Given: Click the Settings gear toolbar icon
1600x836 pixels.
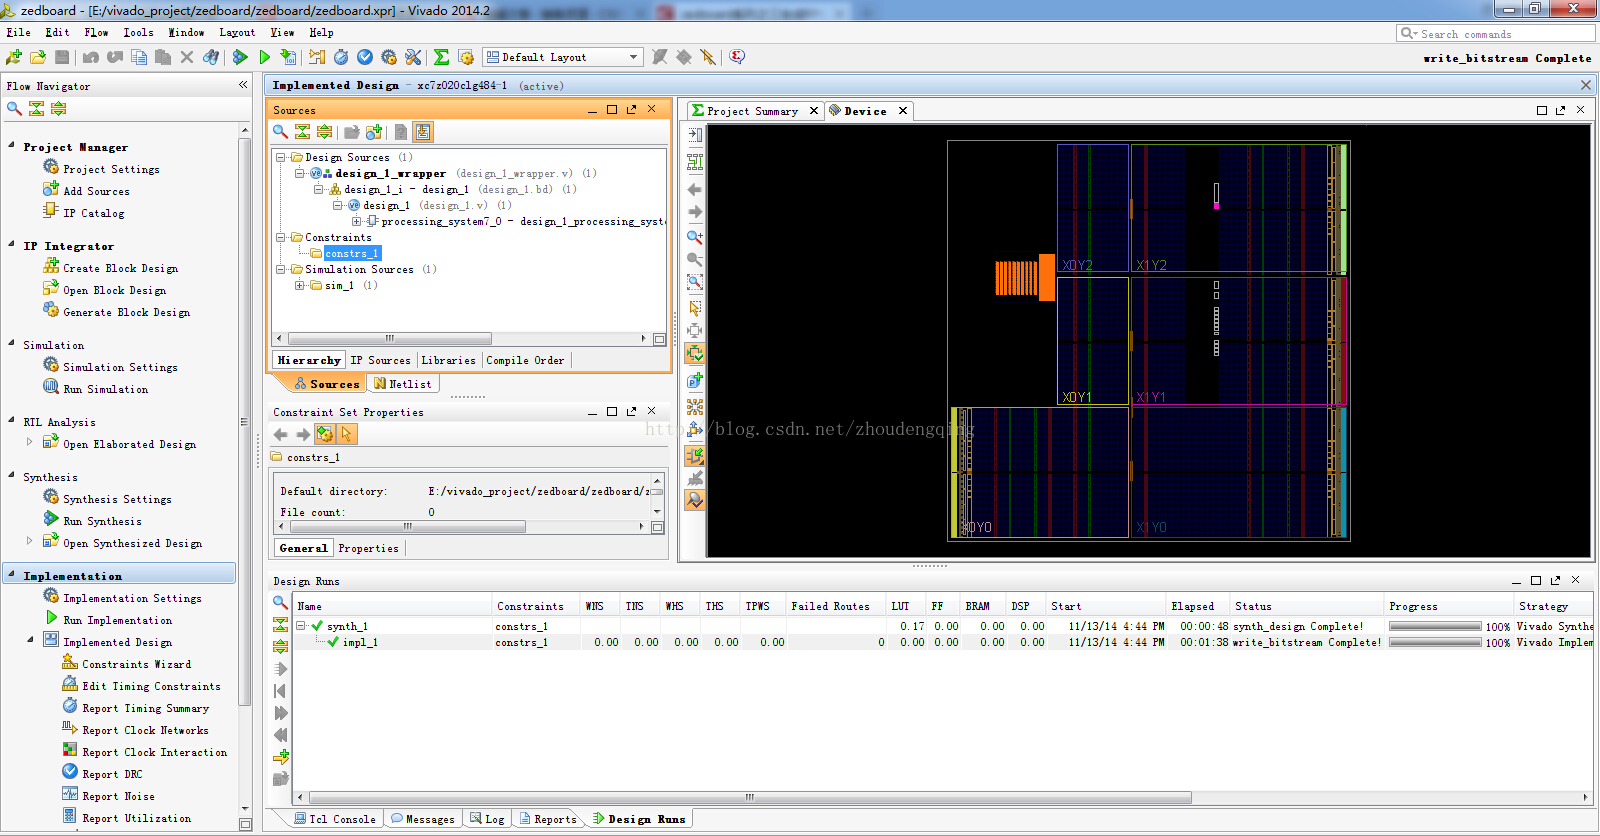Looking at the screenshot, I should pyautogui.click(x=389, y=57).
